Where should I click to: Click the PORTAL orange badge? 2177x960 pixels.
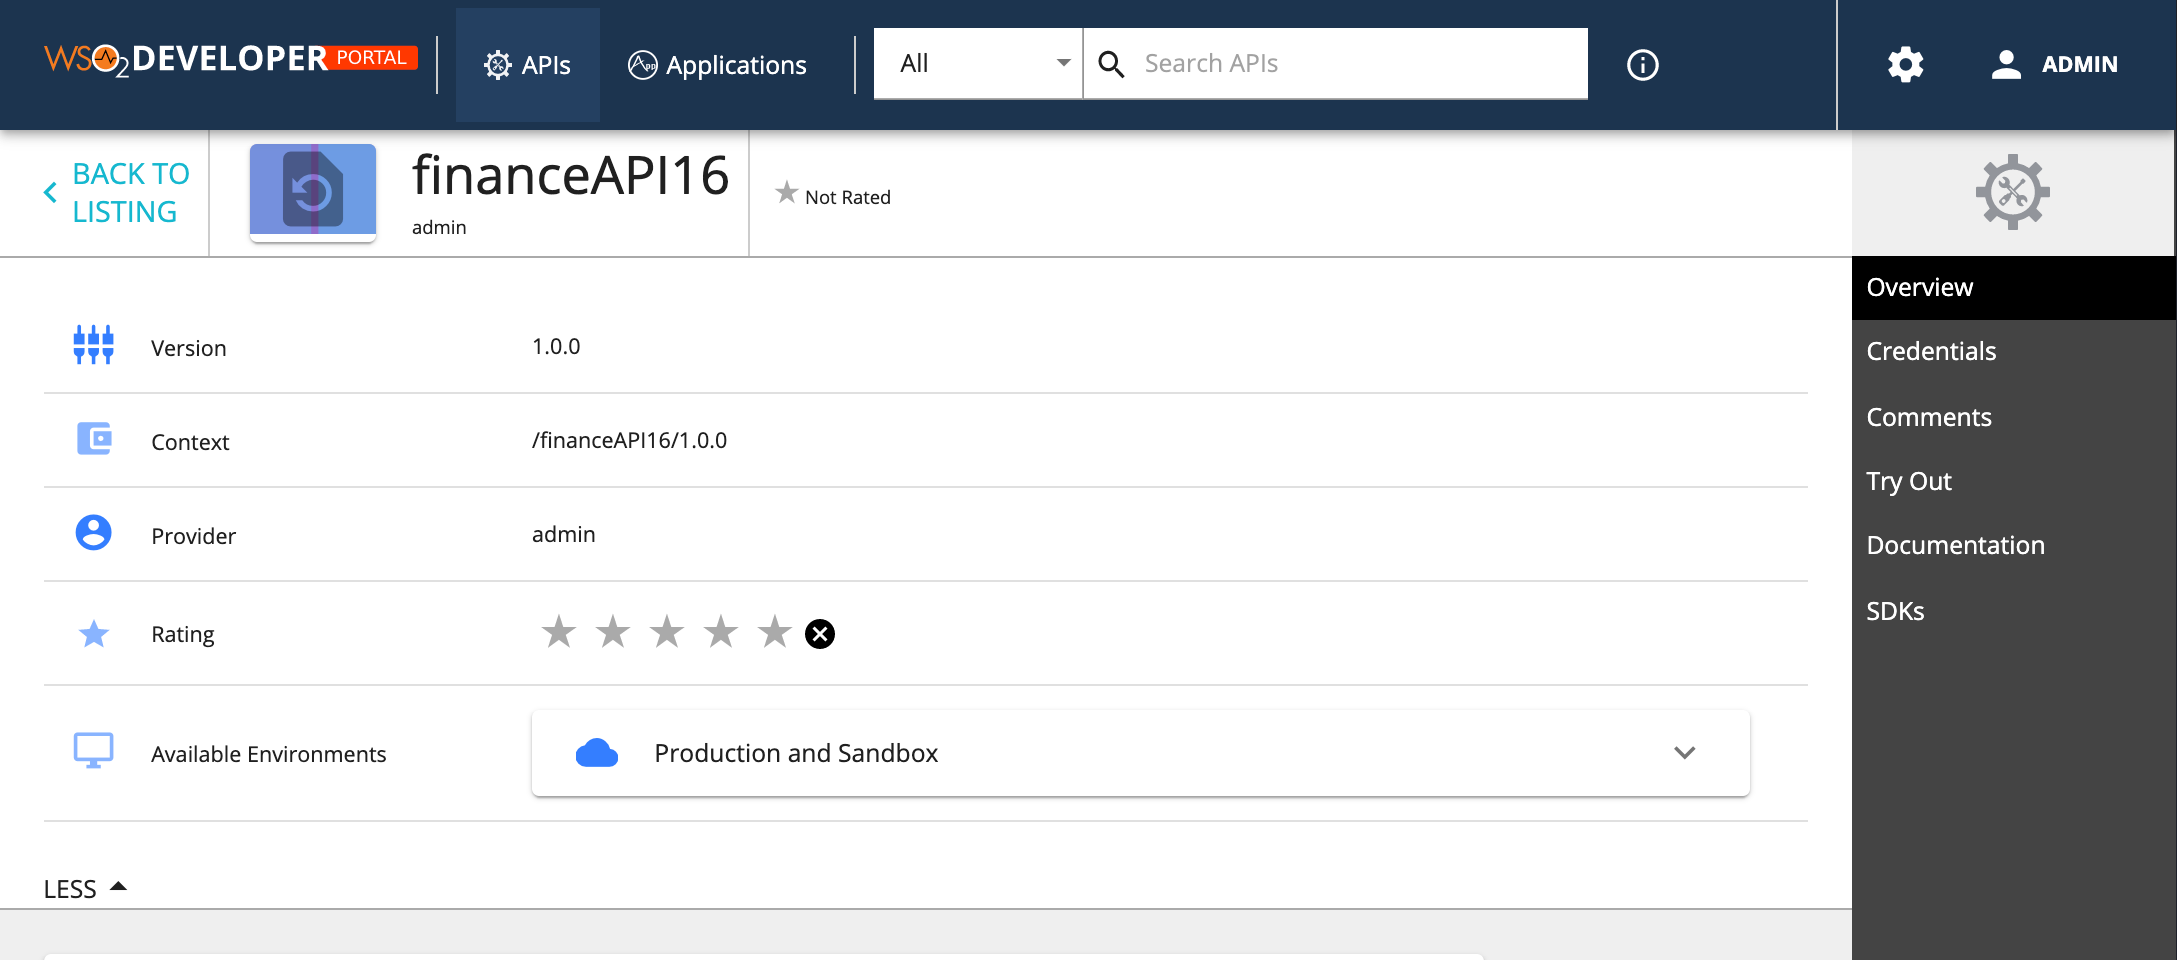pyautogui.click(x=371, y=57)
